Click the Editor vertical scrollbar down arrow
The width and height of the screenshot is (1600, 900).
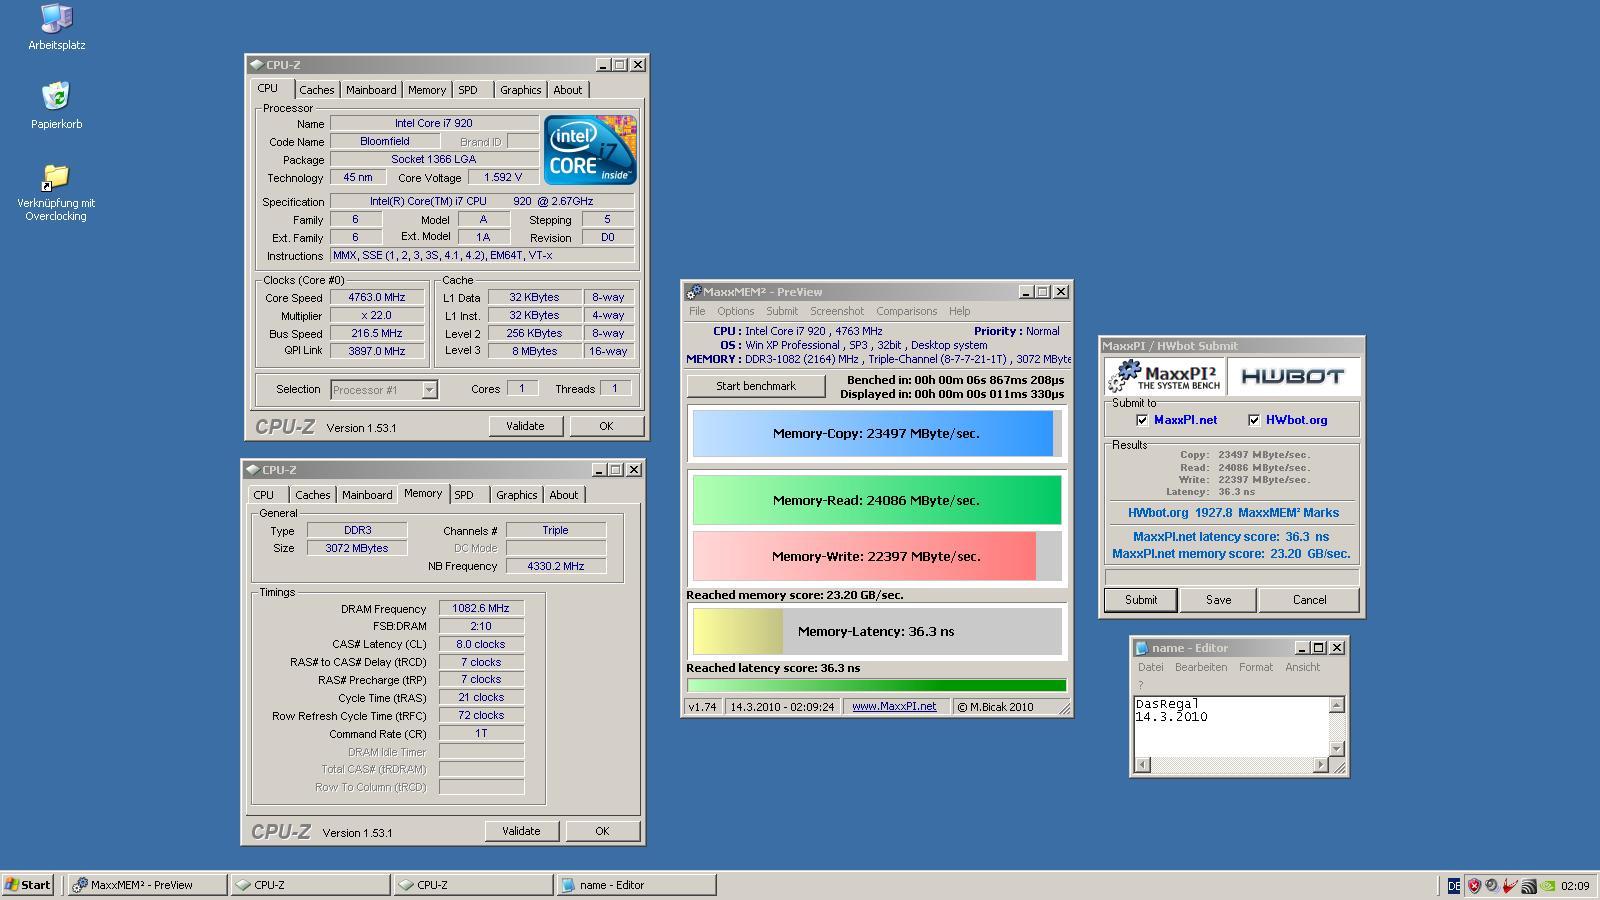1337,749
